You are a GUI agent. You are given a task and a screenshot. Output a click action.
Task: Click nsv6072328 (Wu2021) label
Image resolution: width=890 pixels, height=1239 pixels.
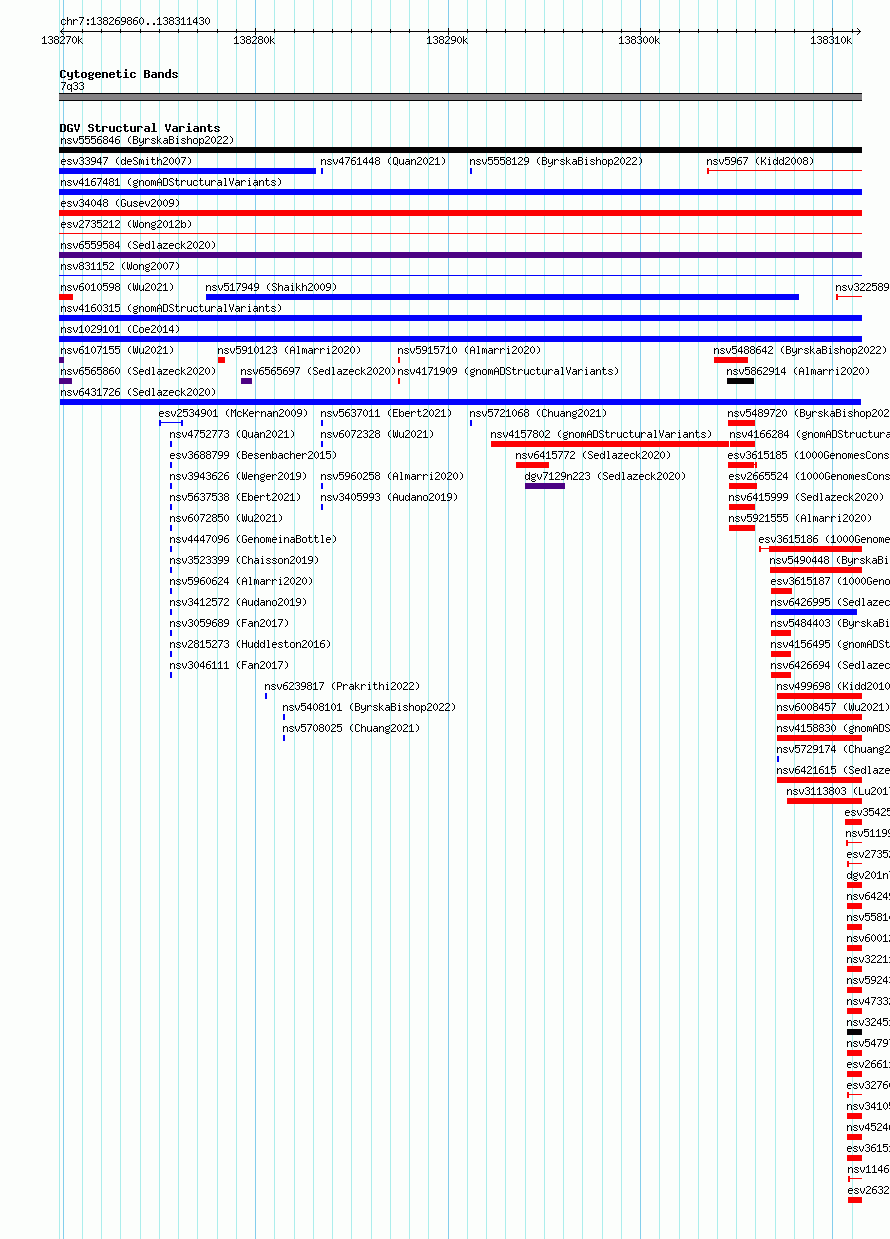coord(377,435)
